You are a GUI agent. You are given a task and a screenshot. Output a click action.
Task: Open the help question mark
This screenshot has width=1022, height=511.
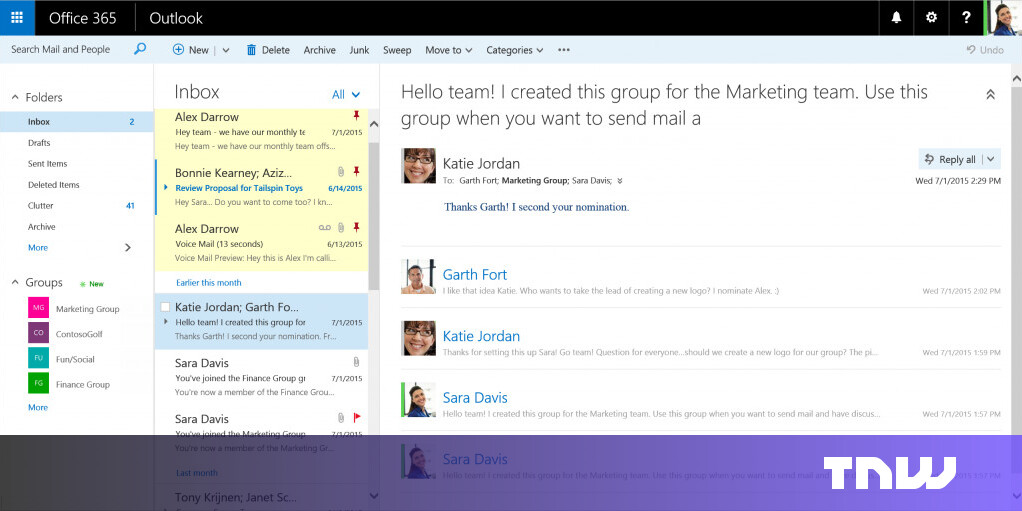[x=967, y=18]
